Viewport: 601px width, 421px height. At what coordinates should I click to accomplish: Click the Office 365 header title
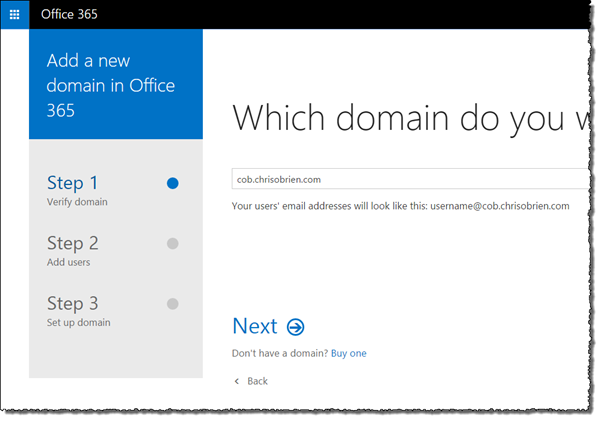[69, 15]
